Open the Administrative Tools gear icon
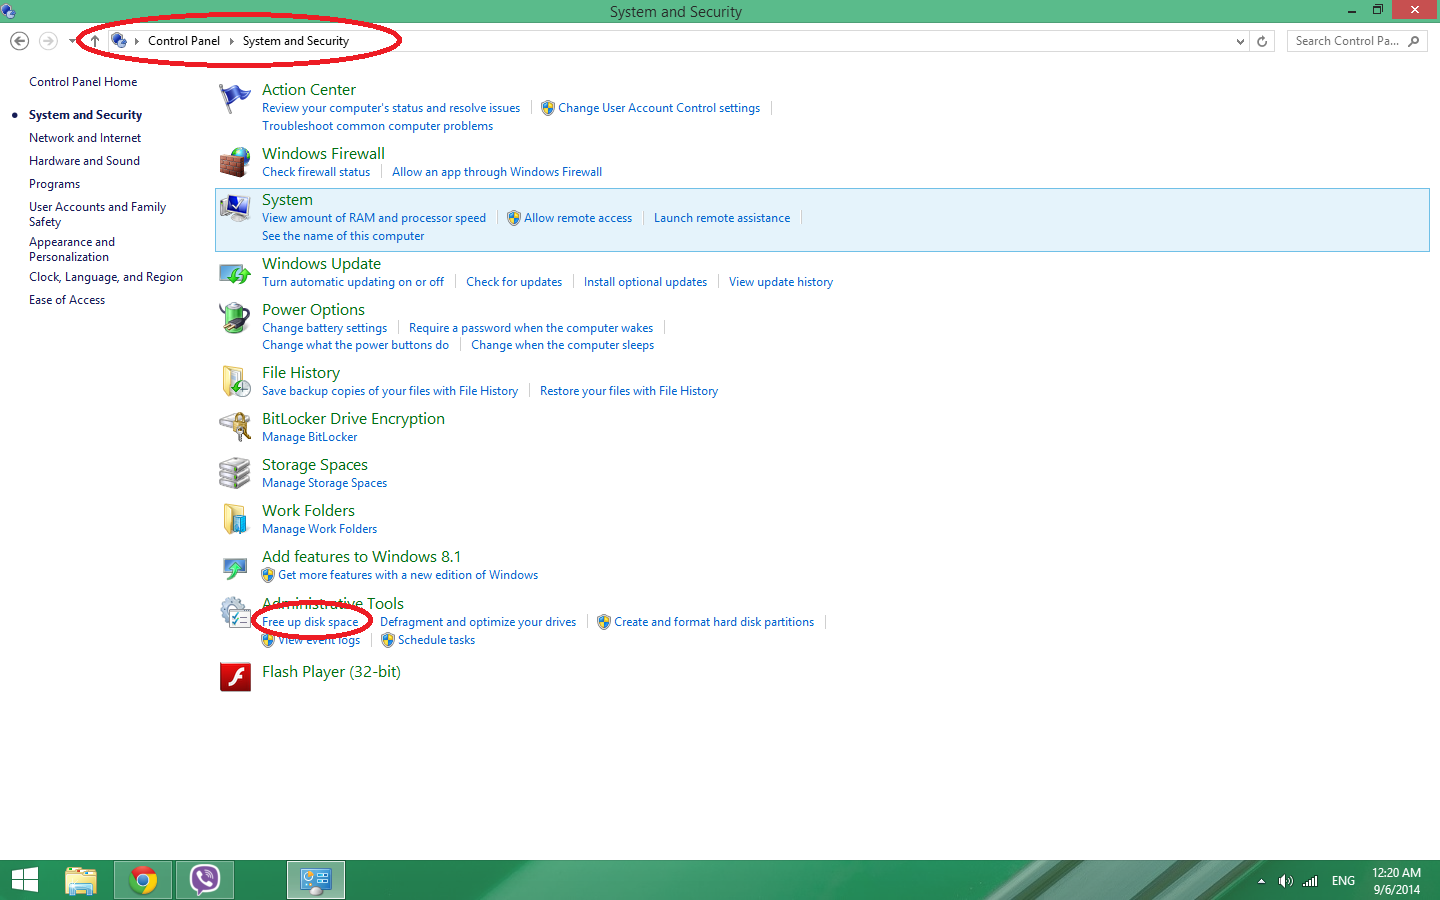 [x=235, y=612]
